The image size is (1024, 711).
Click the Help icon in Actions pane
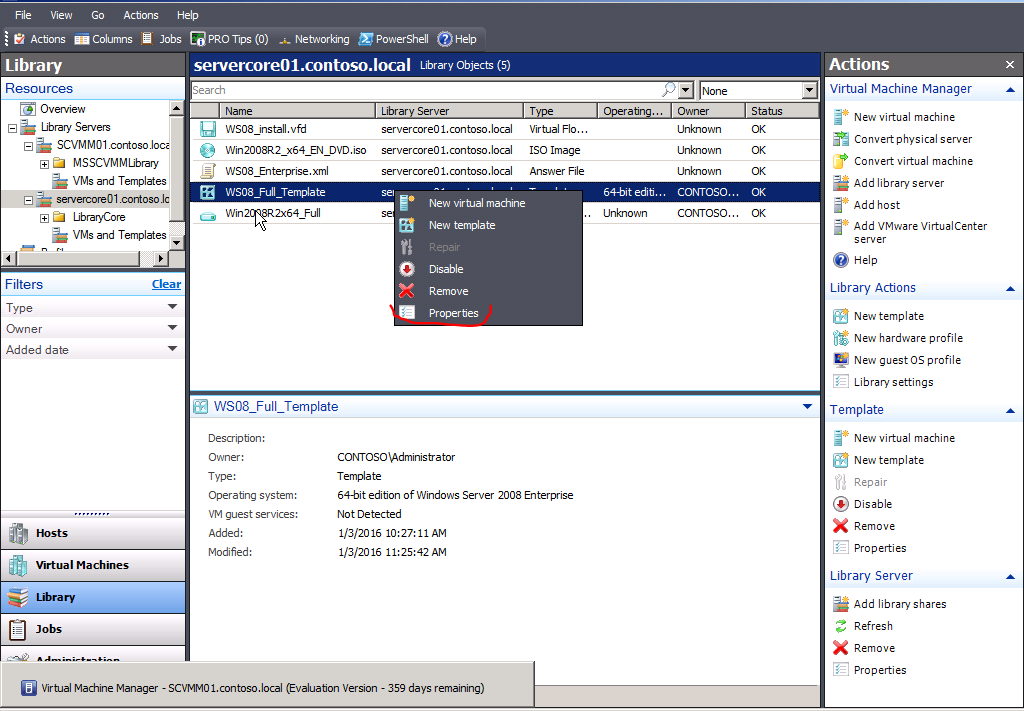(840, 260)
